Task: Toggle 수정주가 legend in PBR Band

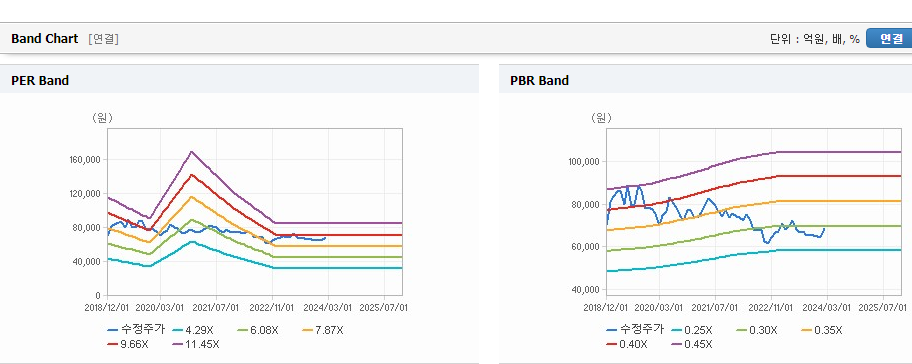Action: [x=635, y=330]
